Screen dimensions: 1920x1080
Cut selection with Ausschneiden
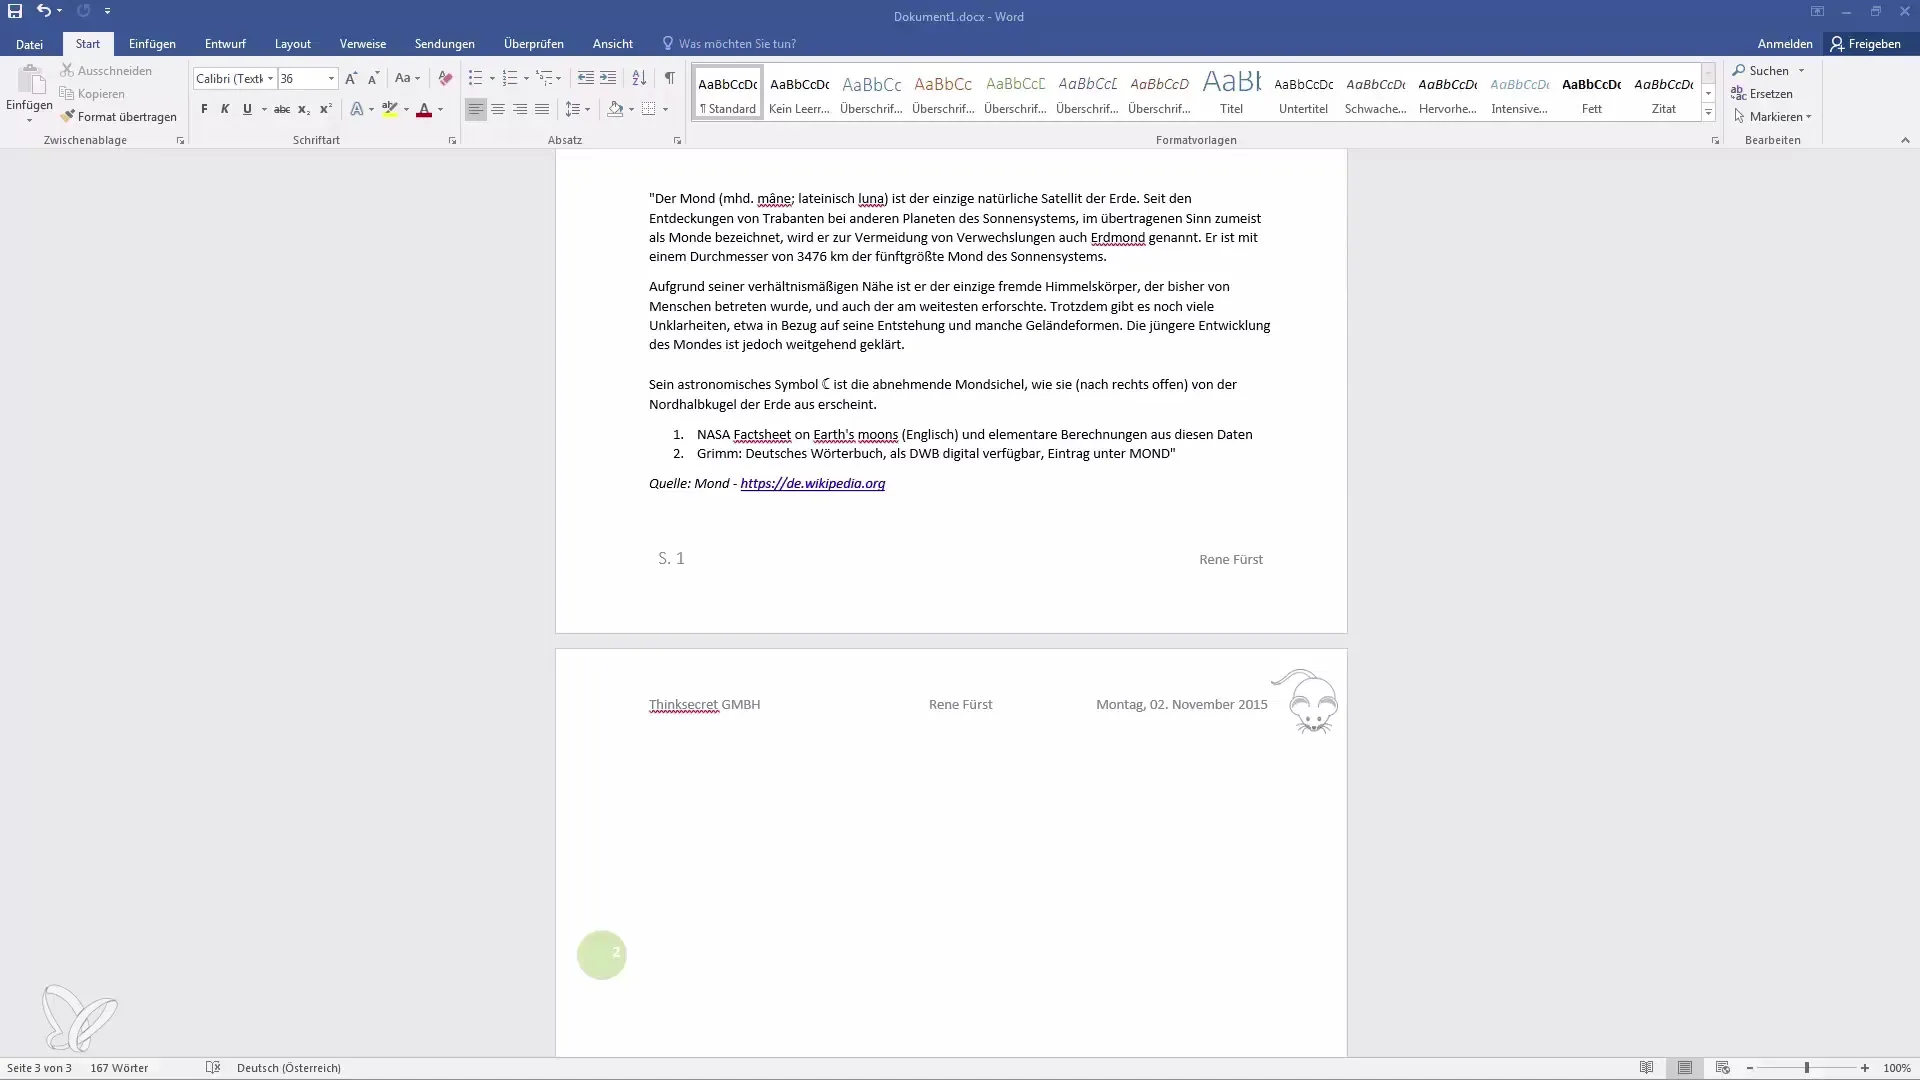tap(106, 71)
